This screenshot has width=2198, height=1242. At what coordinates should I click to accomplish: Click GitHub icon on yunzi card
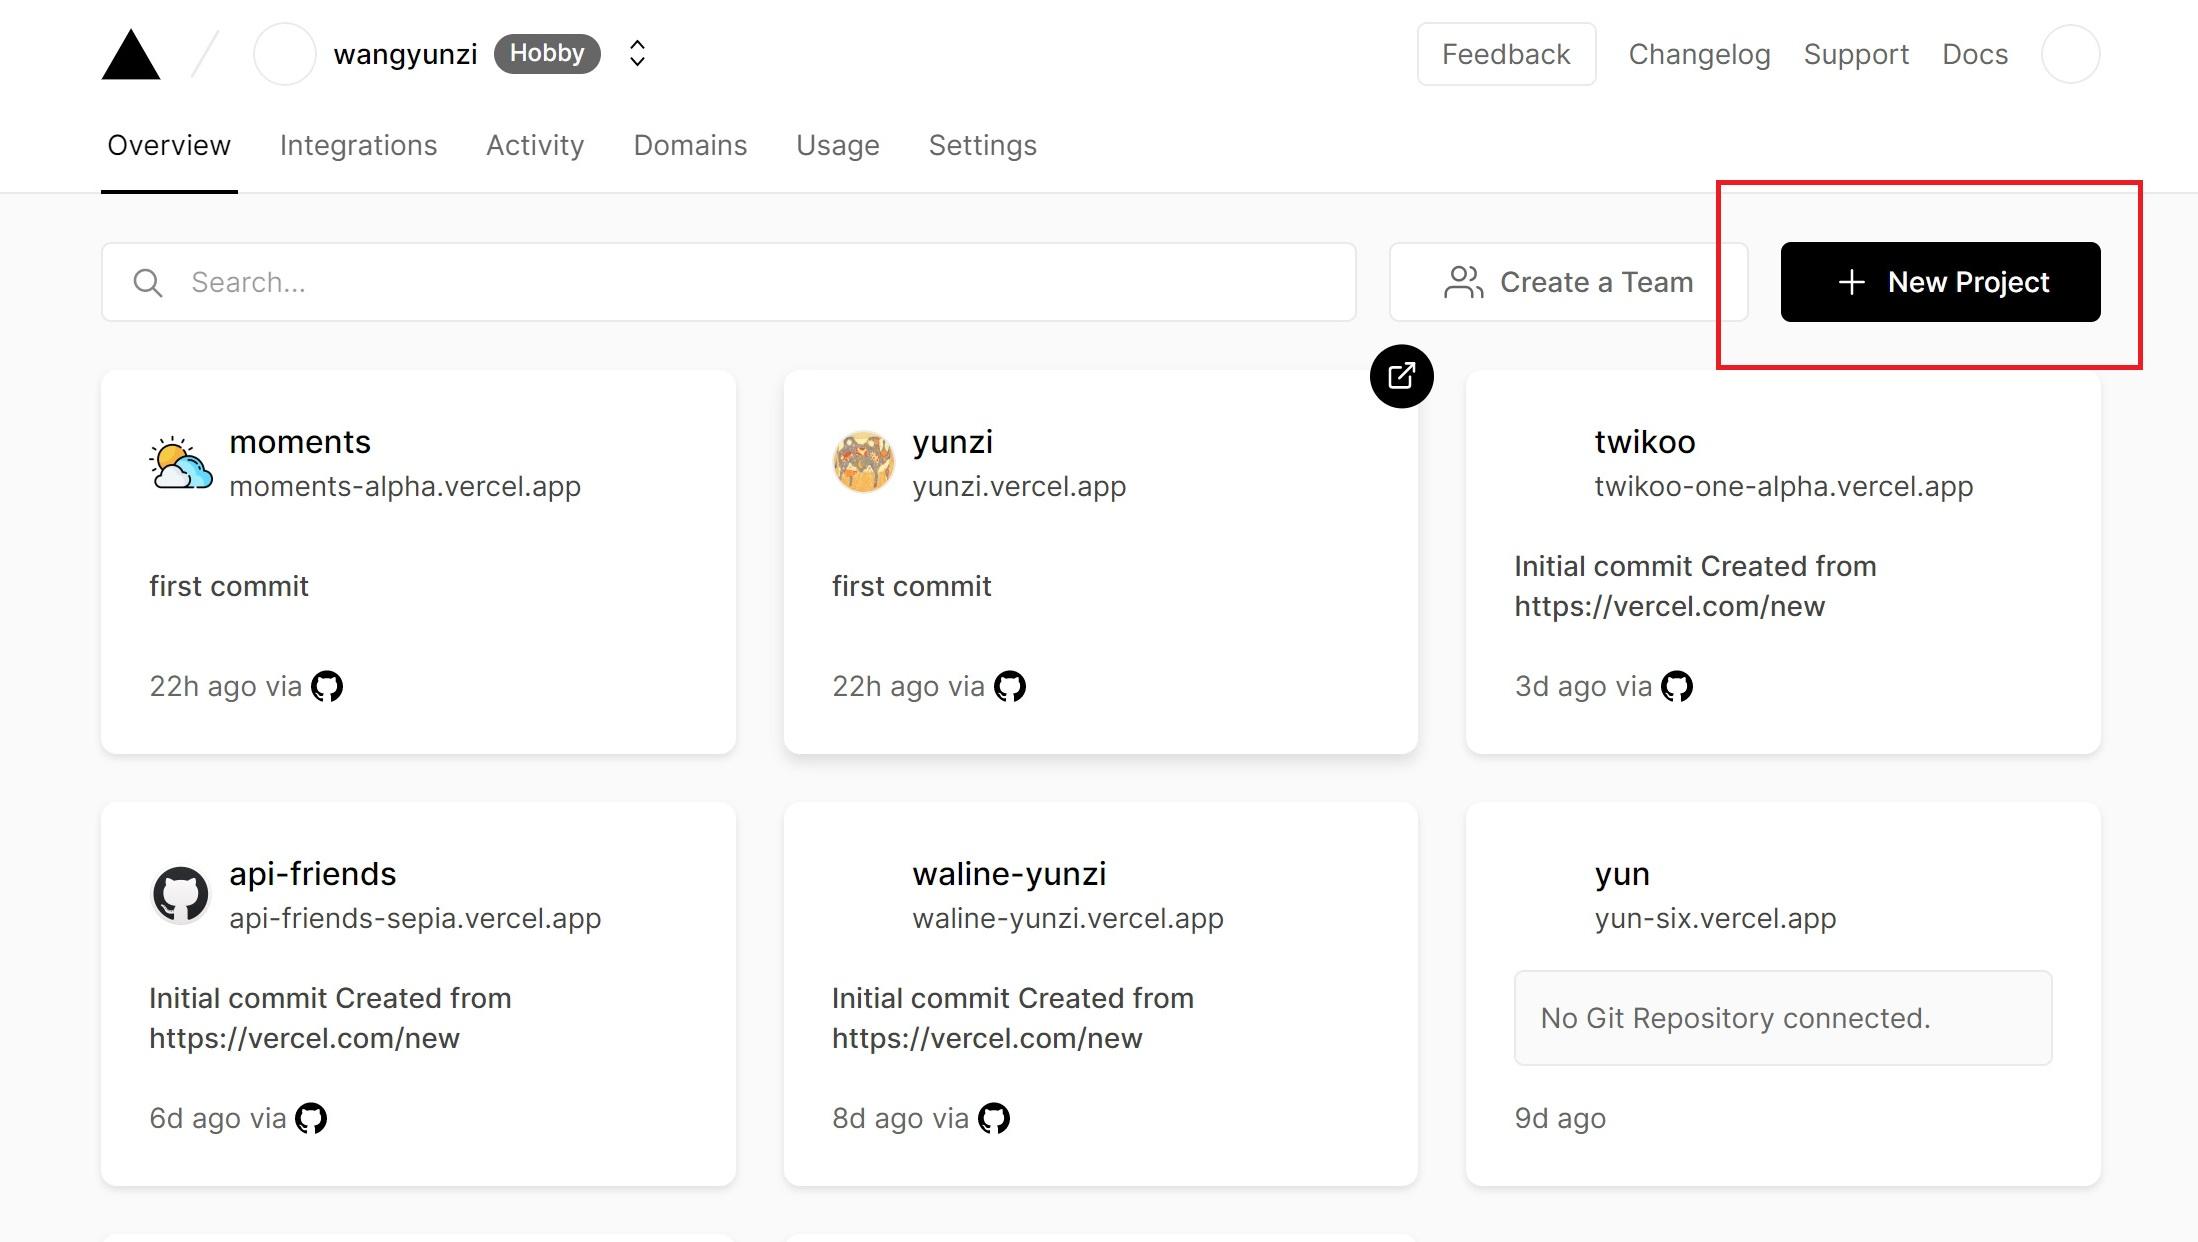[1010, 686]
